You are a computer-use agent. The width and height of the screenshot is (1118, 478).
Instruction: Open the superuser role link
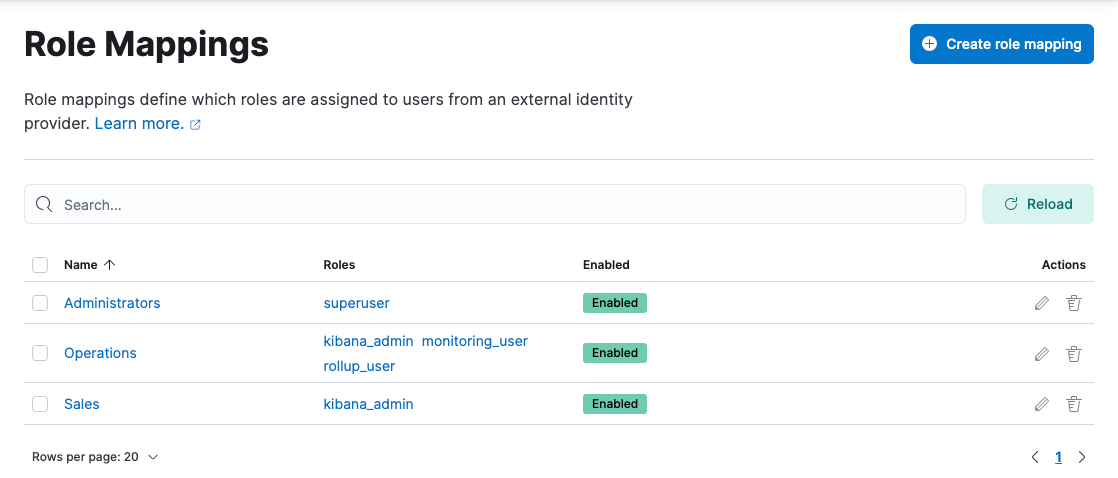tap(356, 303)
